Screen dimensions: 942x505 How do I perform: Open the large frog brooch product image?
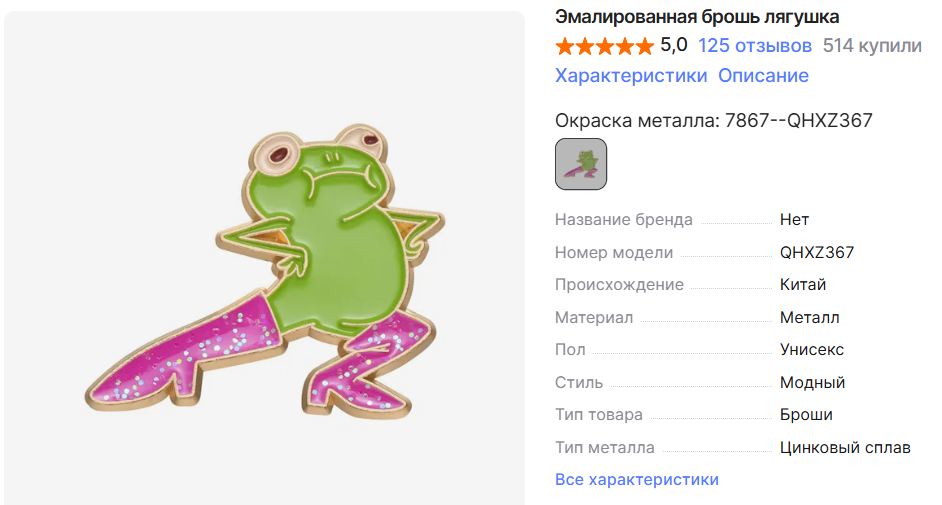[x=264, y=258]
